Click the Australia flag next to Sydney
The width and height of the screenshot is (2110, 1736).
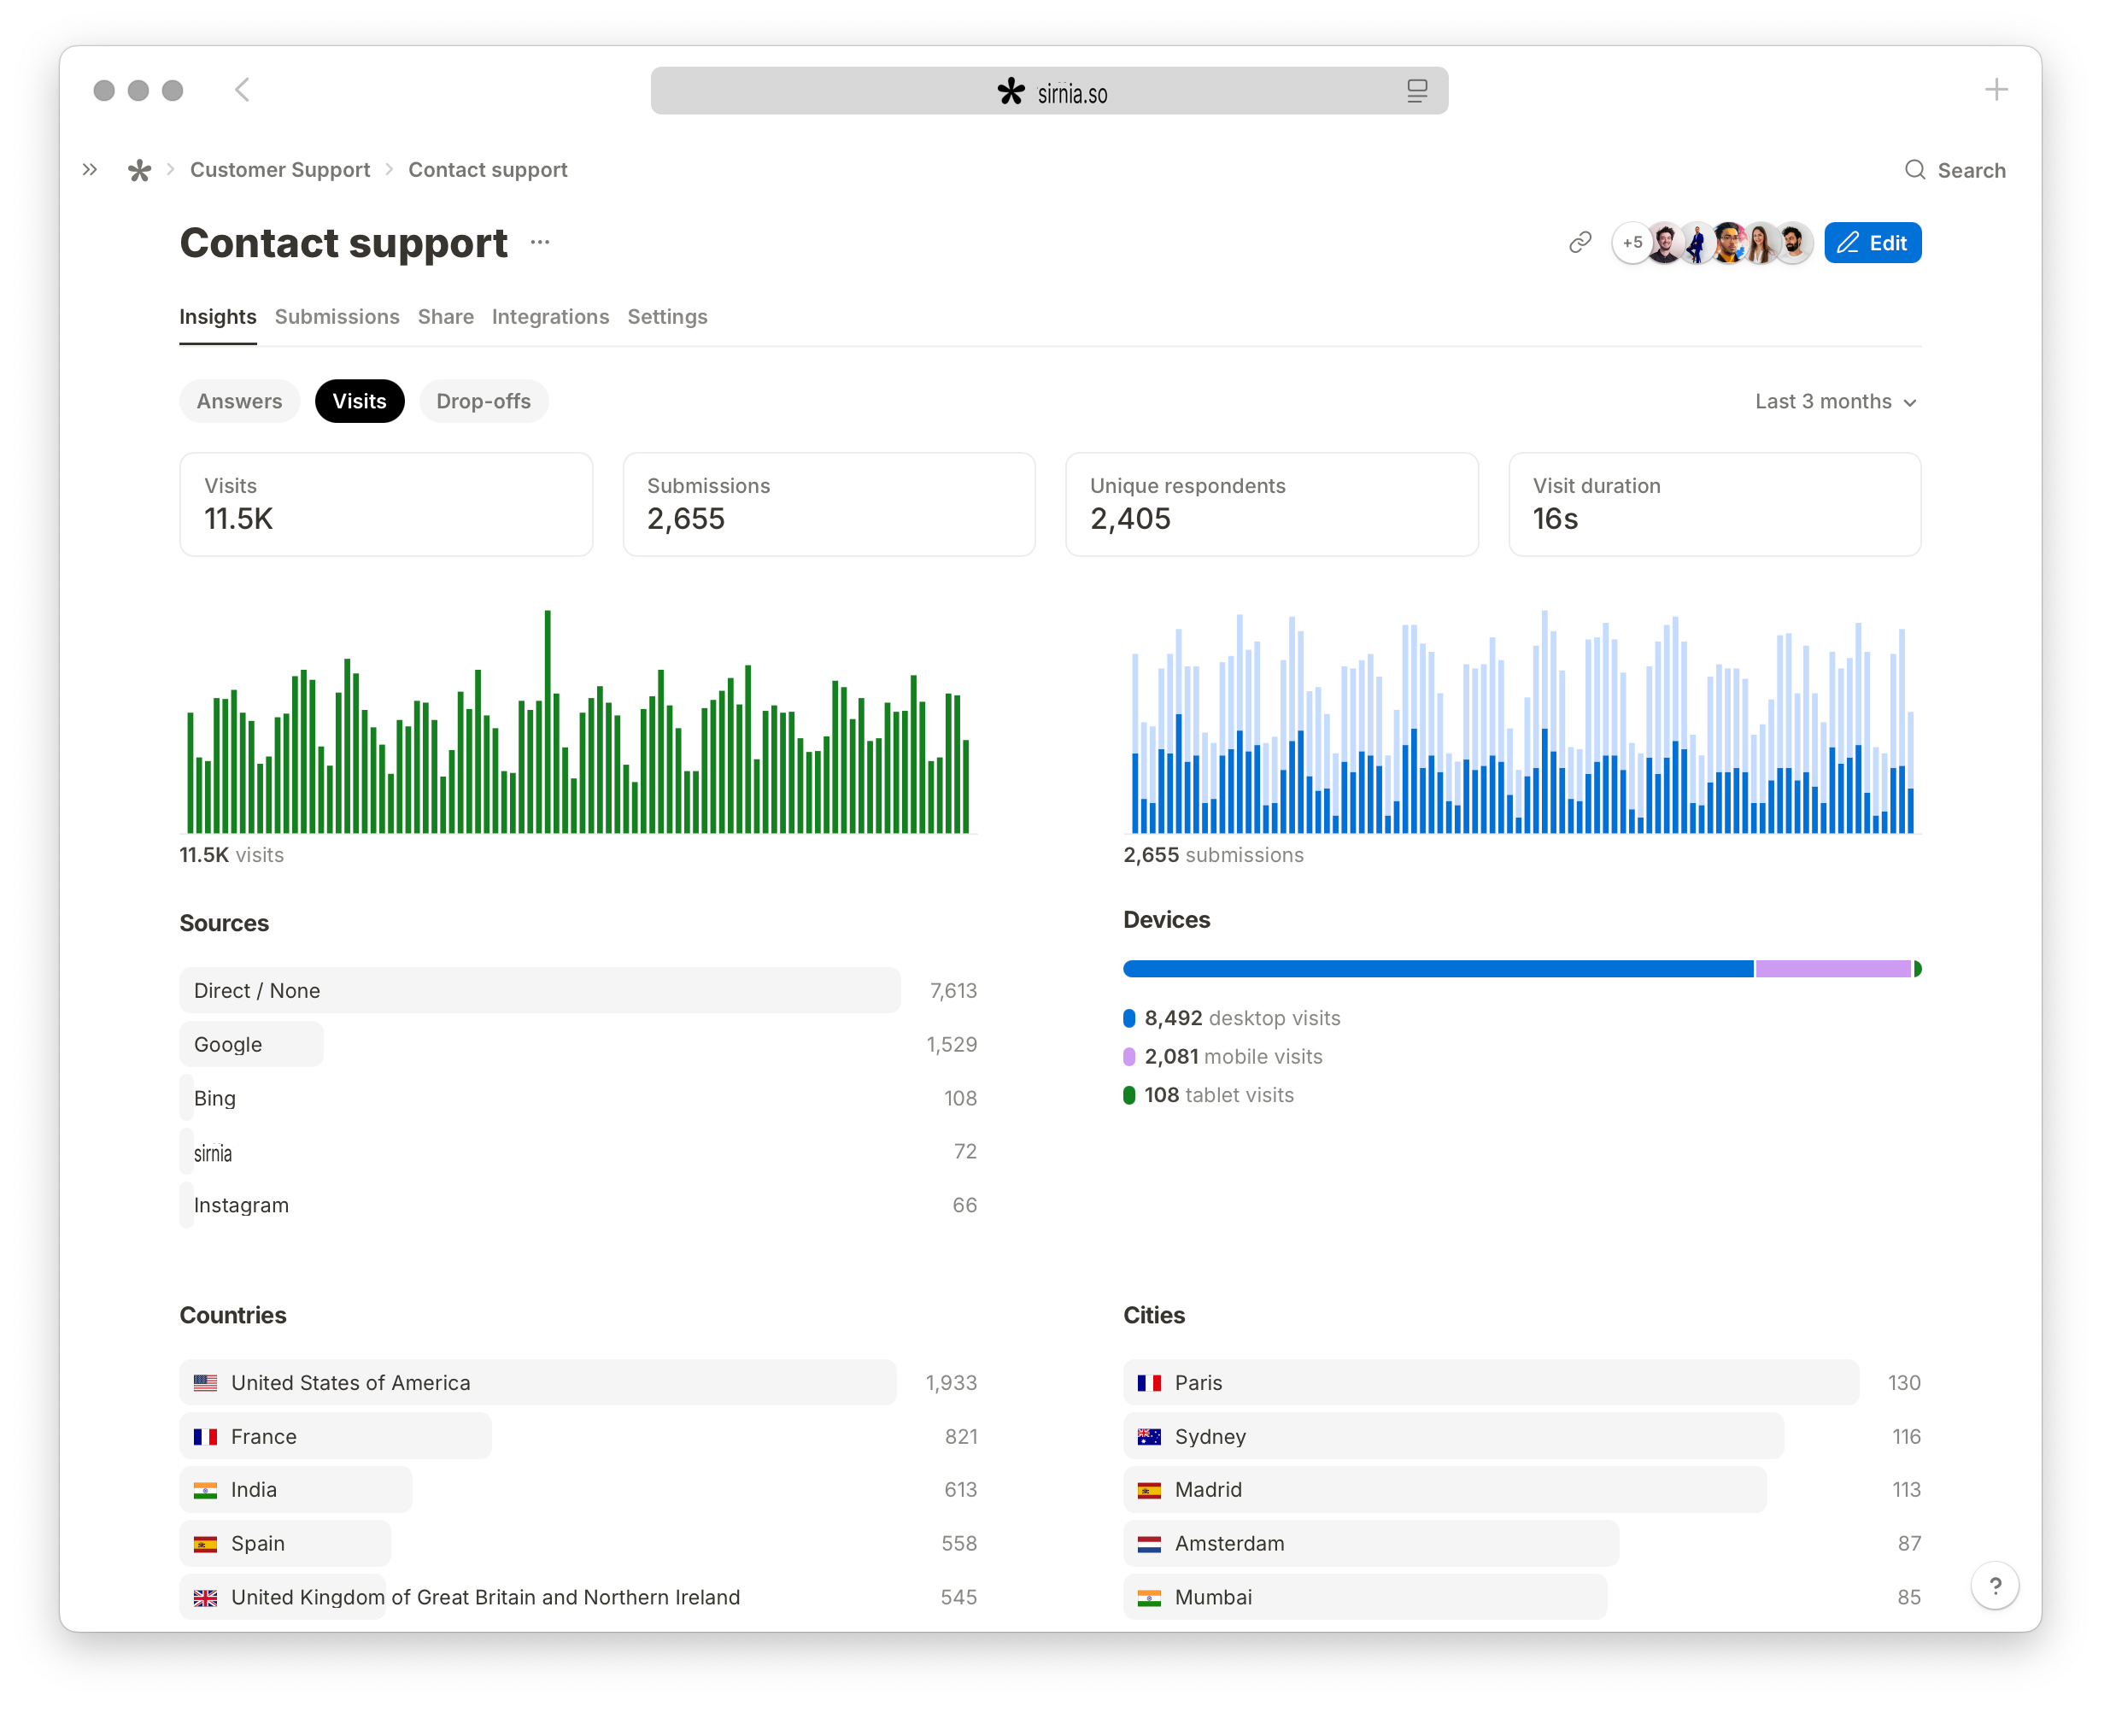[x=1149, y=1437]
